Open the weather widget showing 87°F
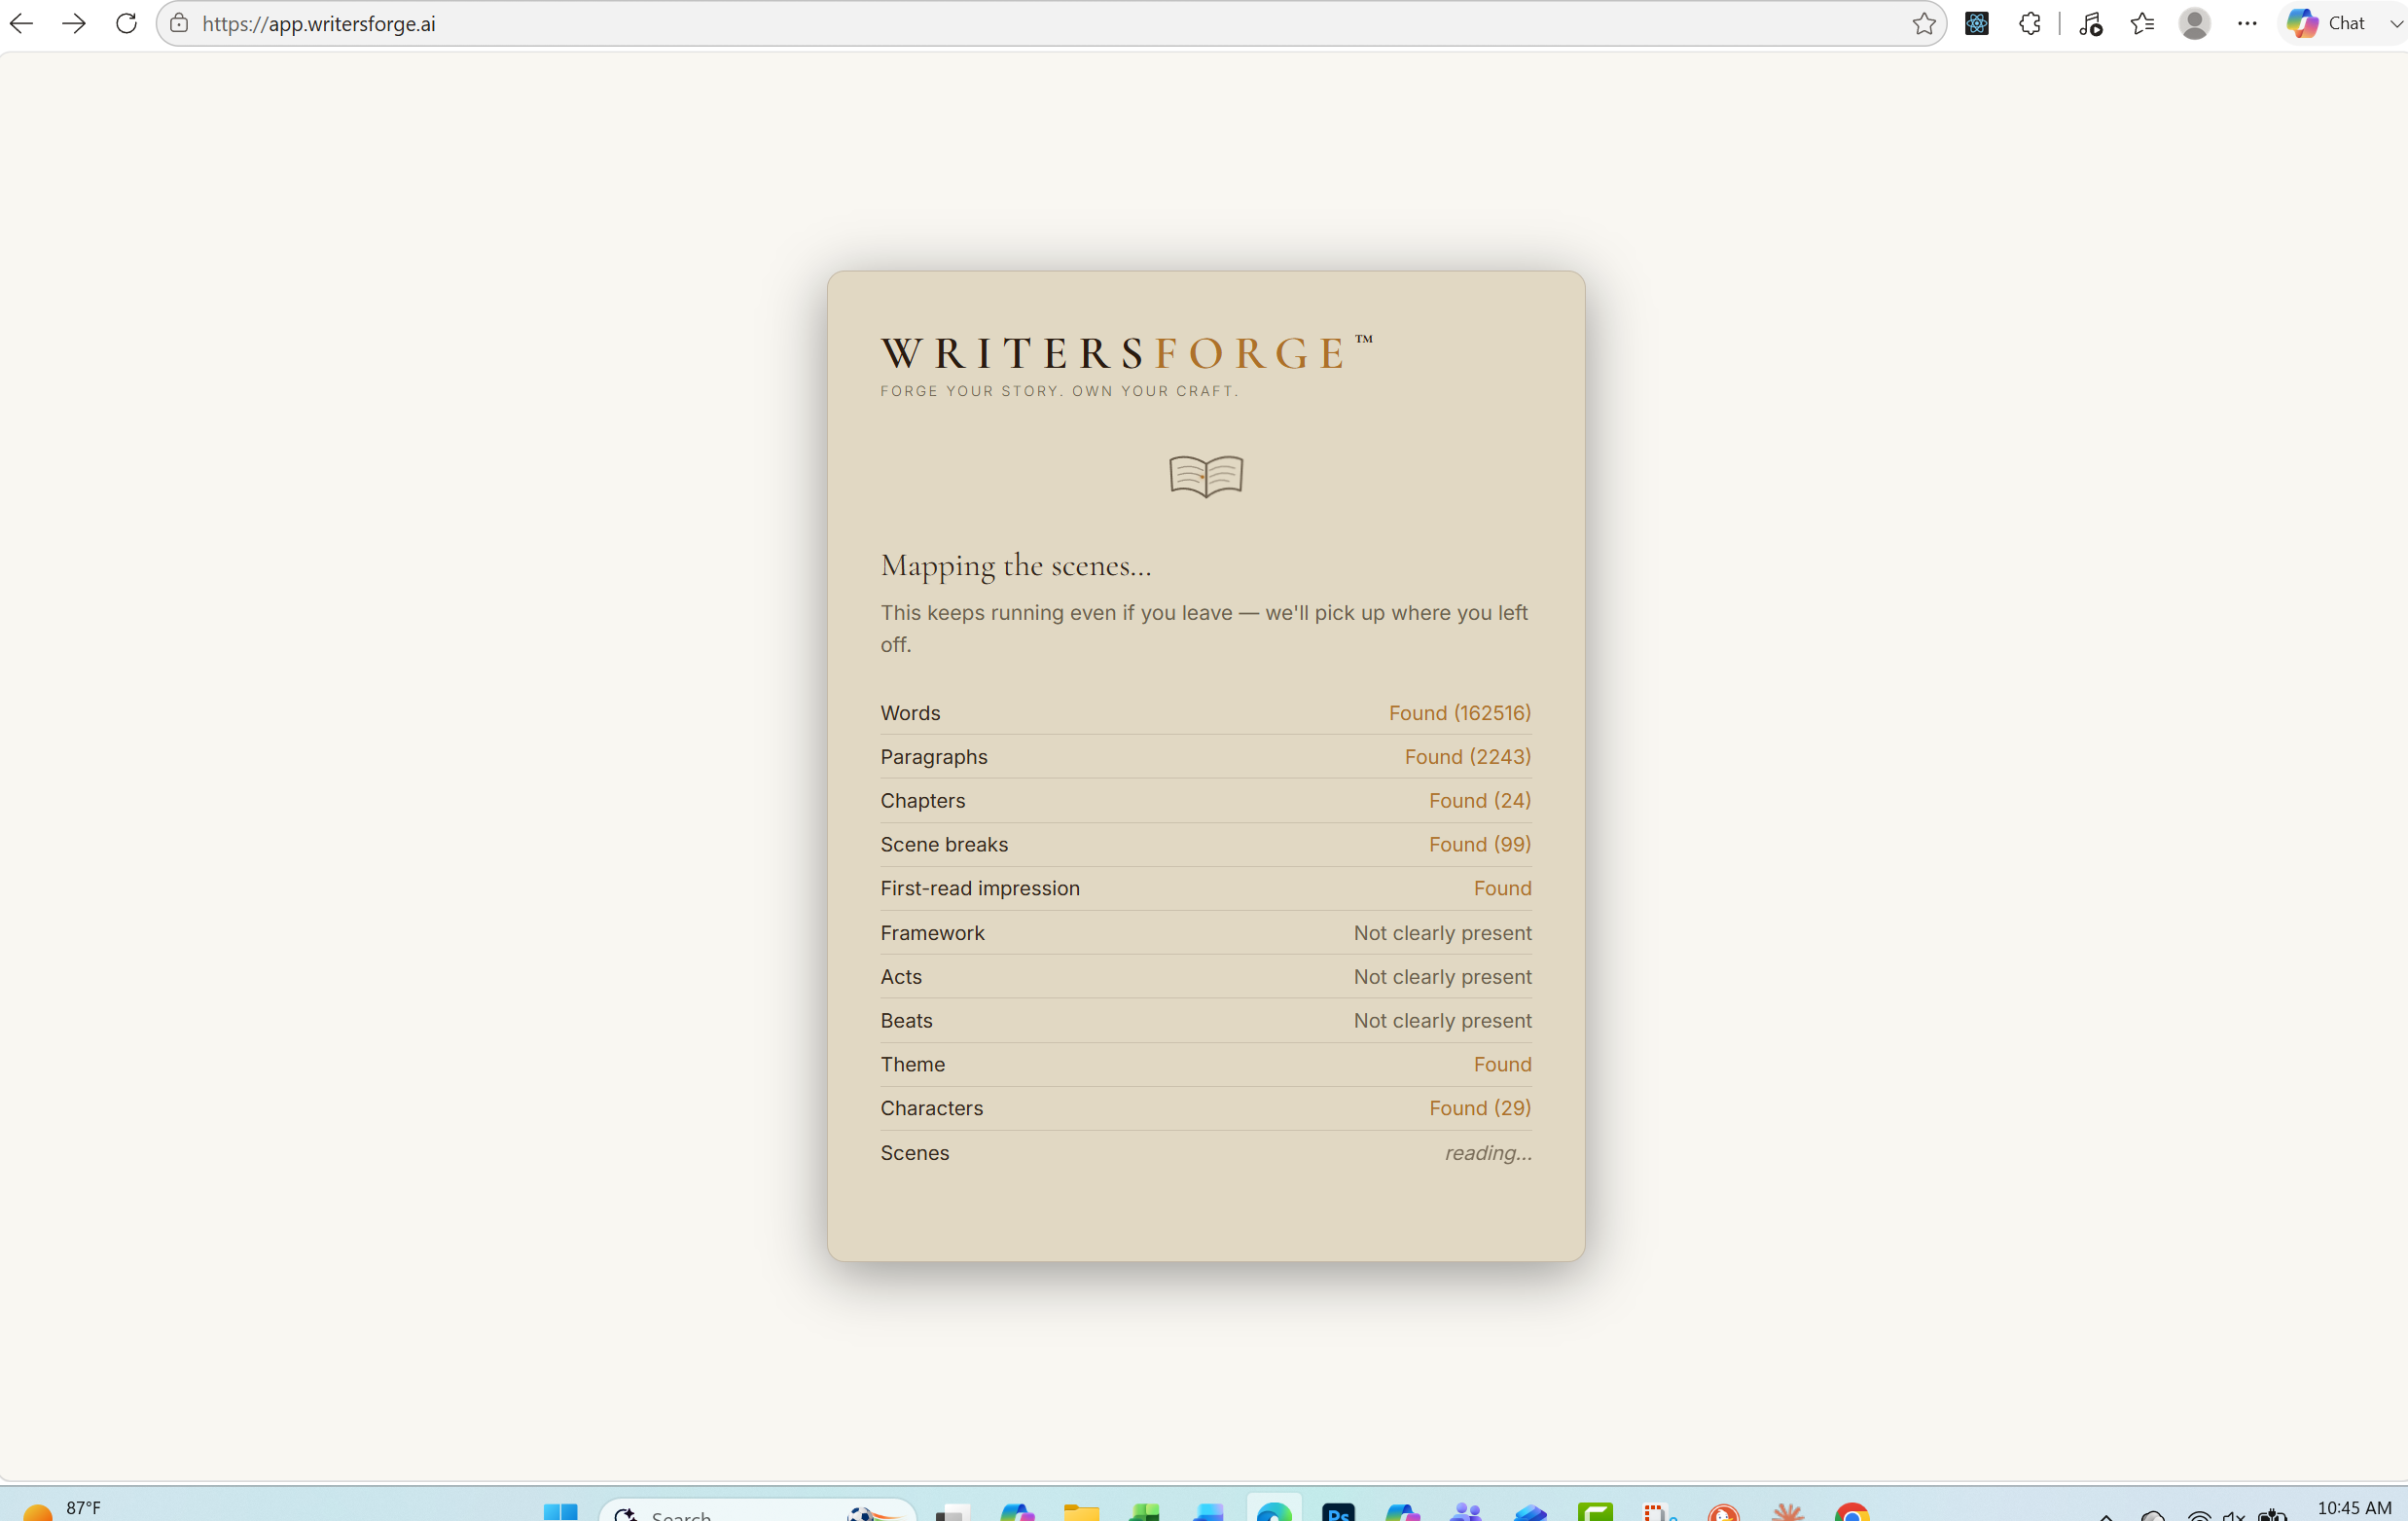 [x=62, y=1509]
